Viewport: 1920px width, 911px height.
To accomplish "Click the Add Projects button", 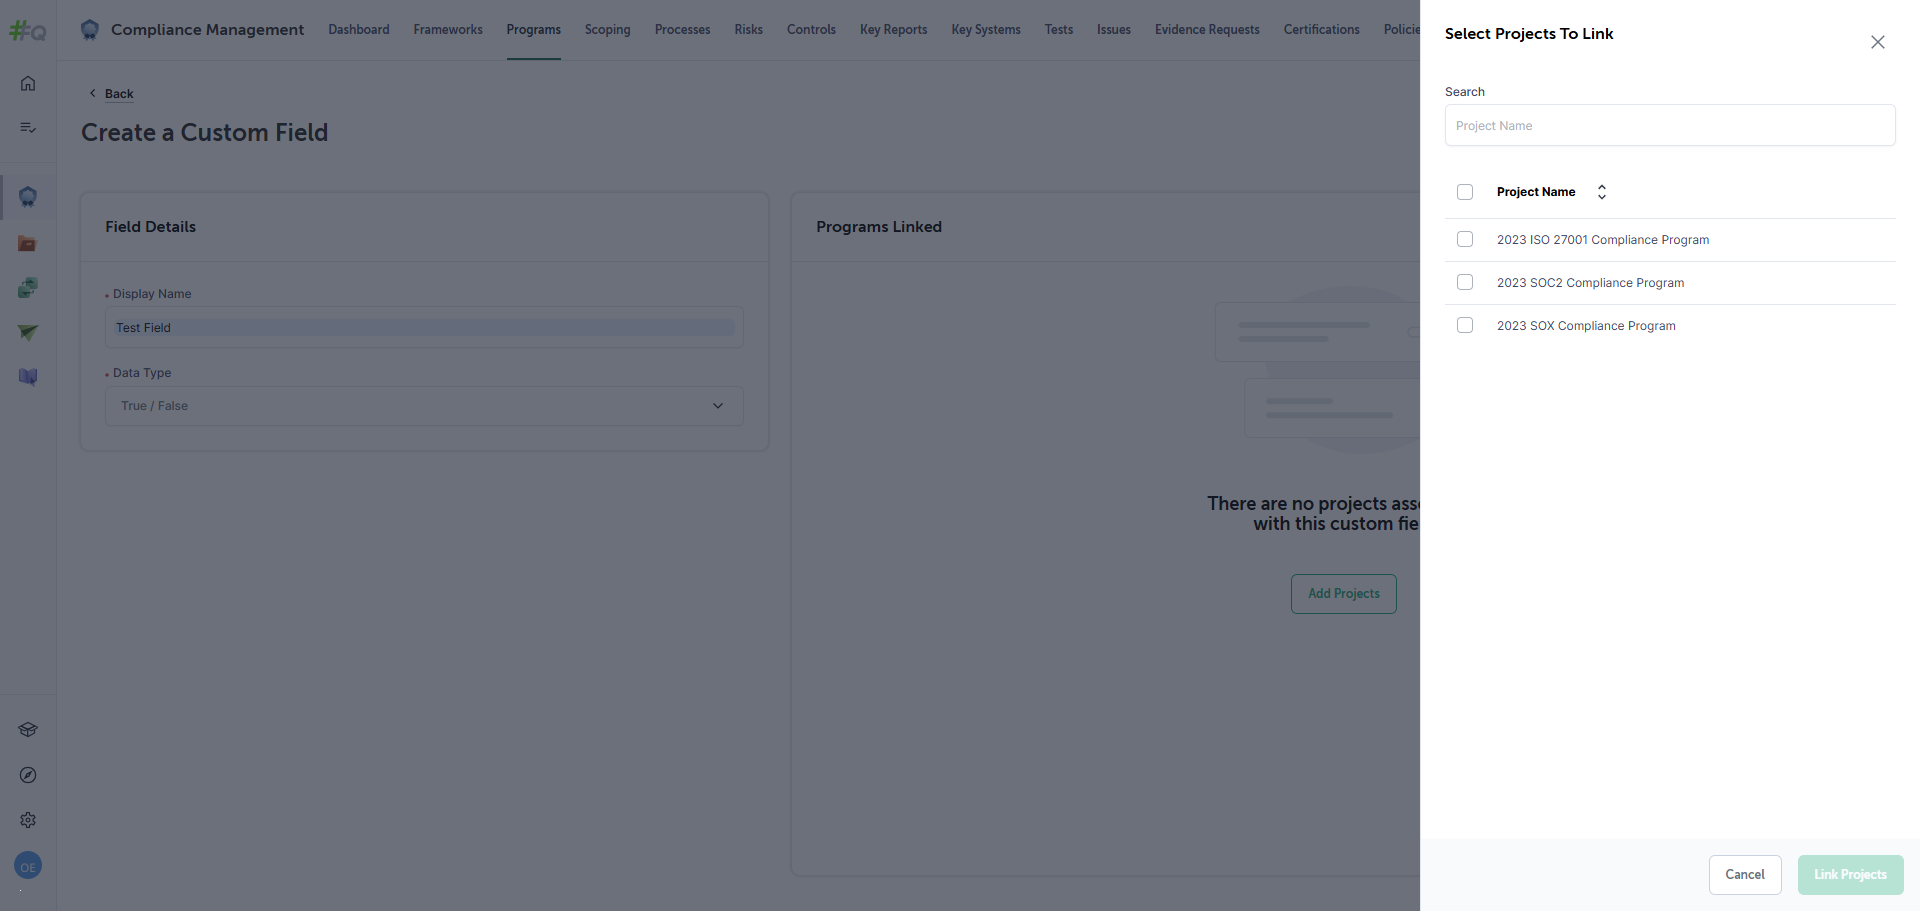I will [x=1344, y=594].
